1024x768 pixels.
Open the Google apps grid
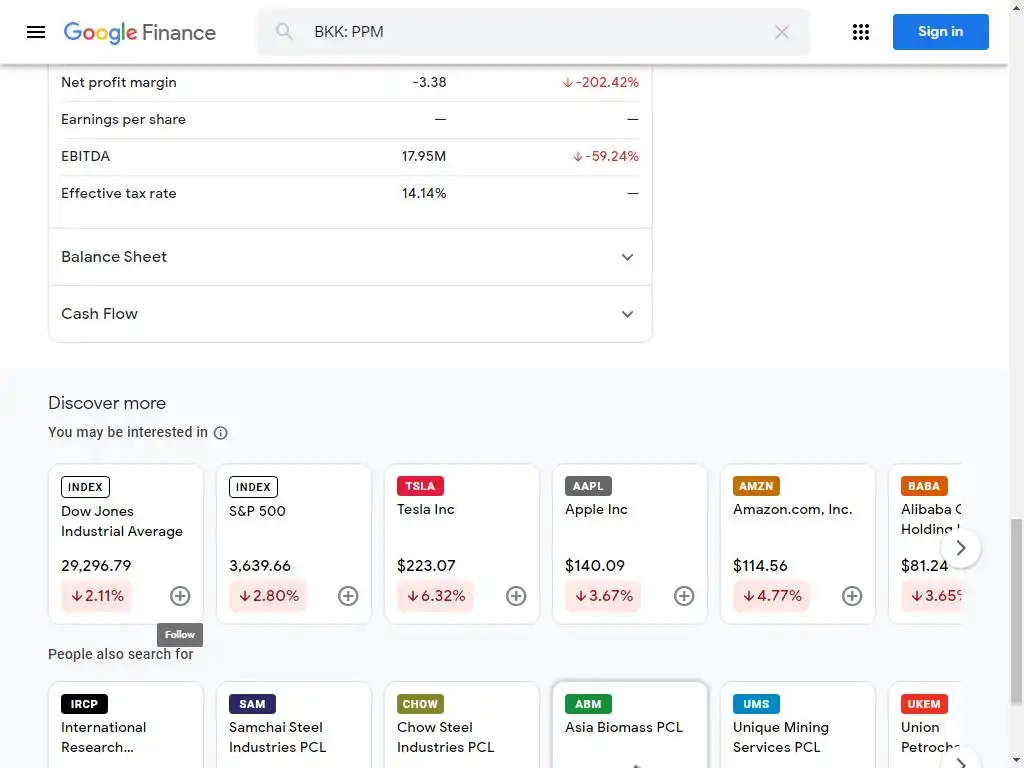pyautogui.click(x=861, y=32)
